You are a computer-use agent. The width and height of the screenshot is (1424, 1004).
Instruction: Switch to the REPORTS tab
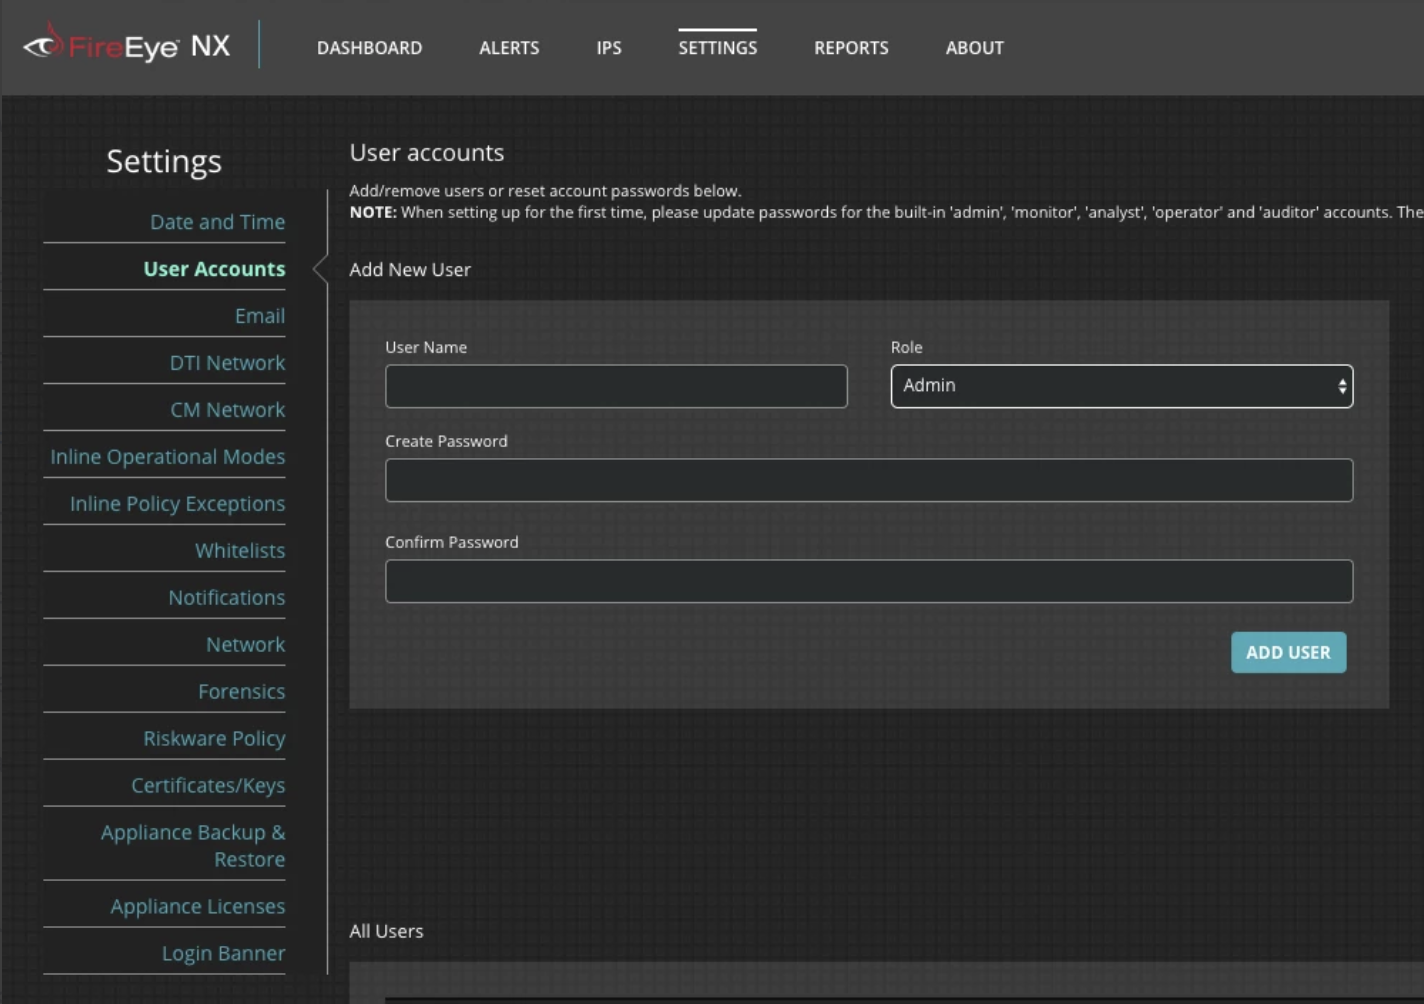(851, 47)
